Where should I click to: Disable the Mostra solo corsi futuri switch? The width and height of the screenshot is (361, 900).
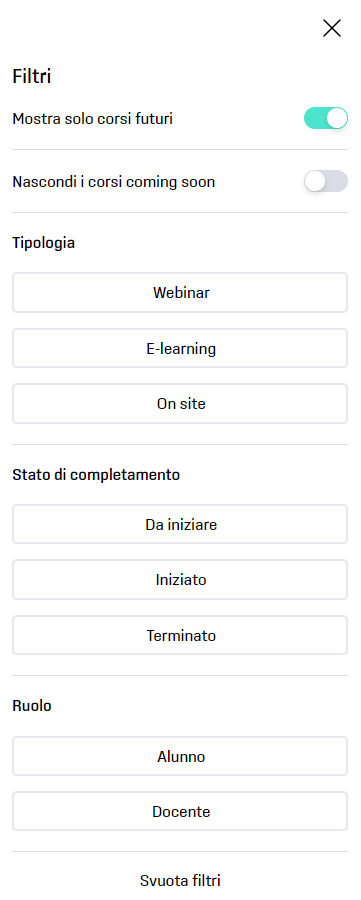pyautogui.click(x=326, y=118)
